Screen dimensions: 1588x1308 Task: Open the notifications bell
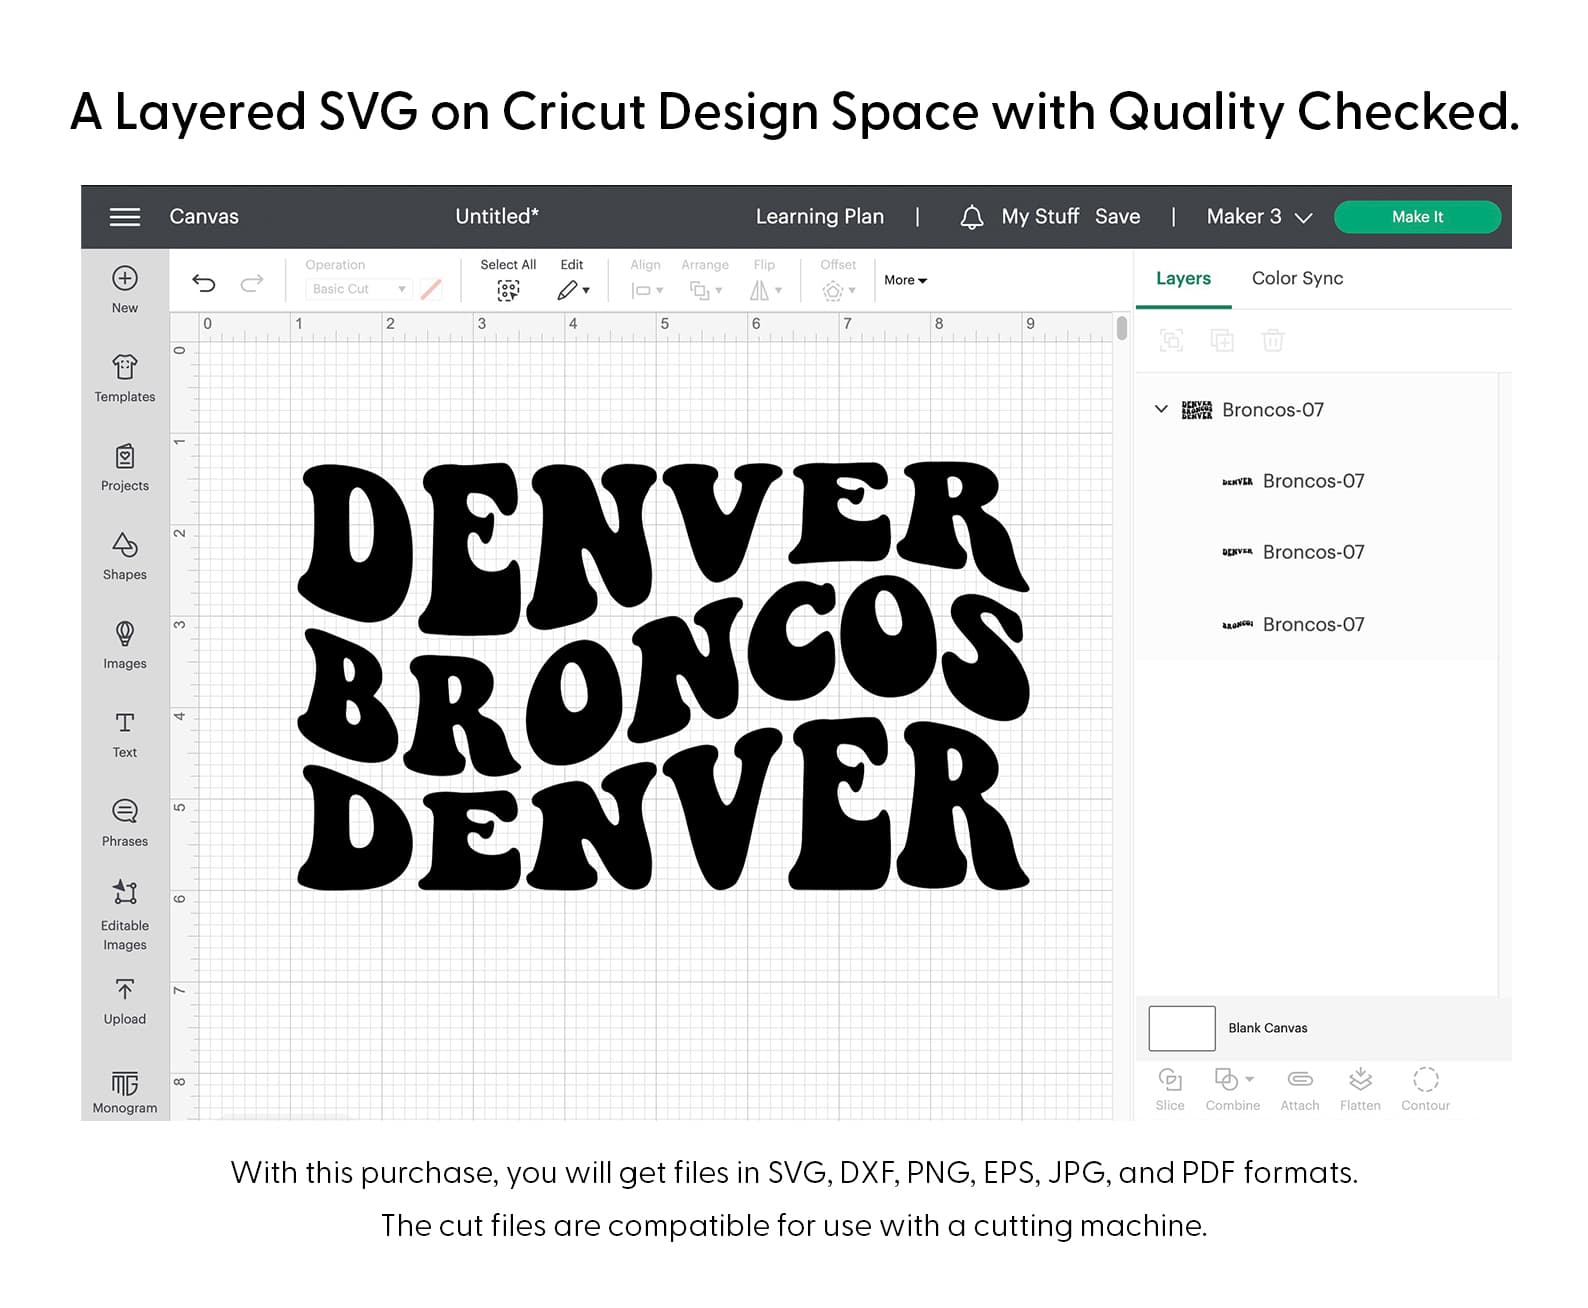(x=971, y=217)
